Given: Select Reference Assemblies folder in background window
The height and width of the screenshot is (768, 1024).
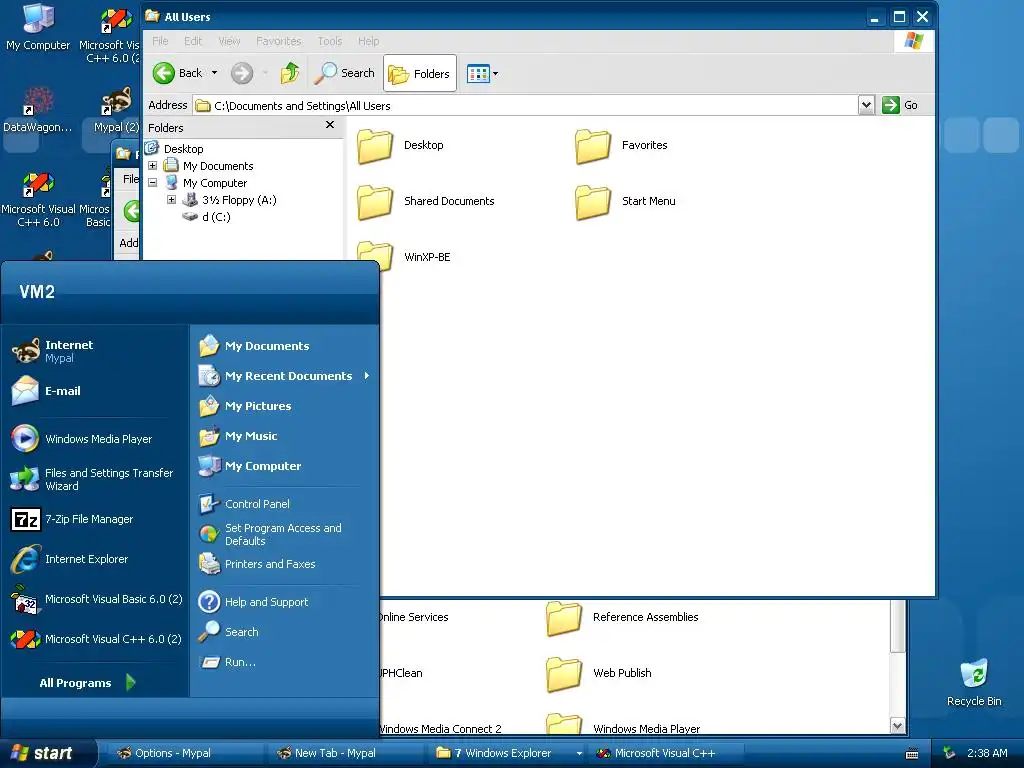Looking at the screenshot, I should [622, 618].
